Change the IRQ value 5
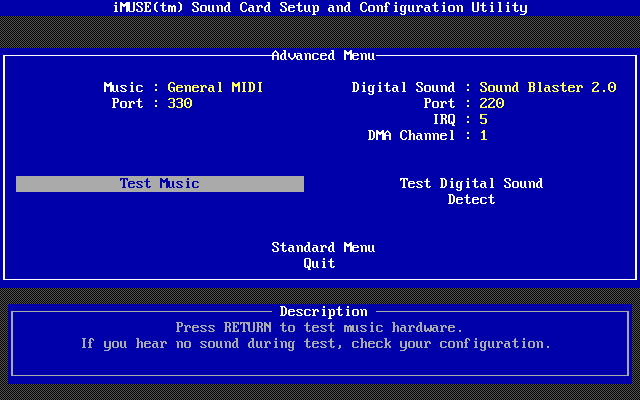 (483, 120)
